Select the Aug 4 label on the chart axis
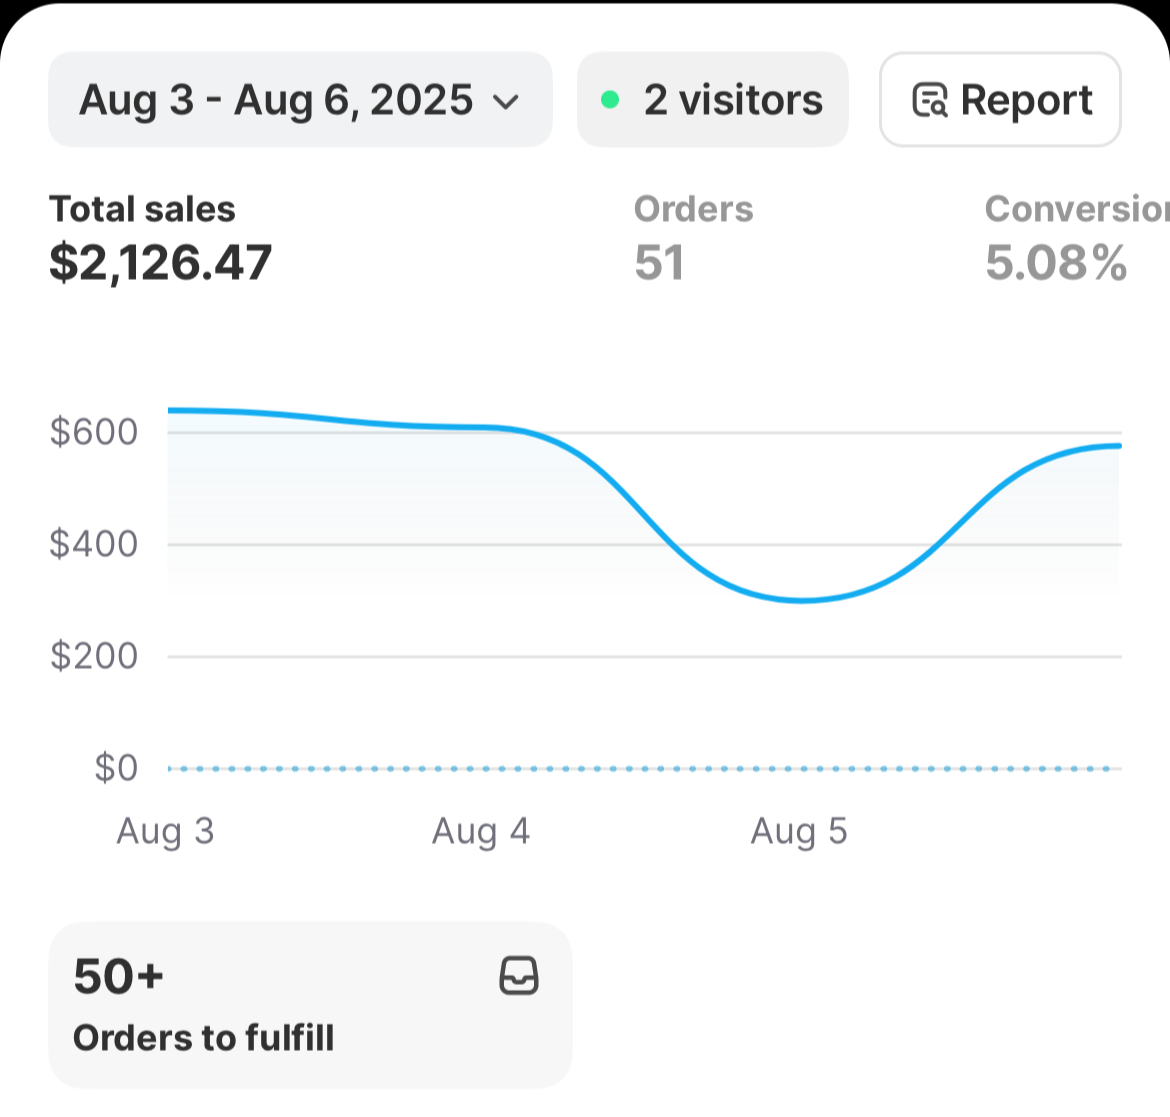 pyautogui.click(x=480, y=831)
